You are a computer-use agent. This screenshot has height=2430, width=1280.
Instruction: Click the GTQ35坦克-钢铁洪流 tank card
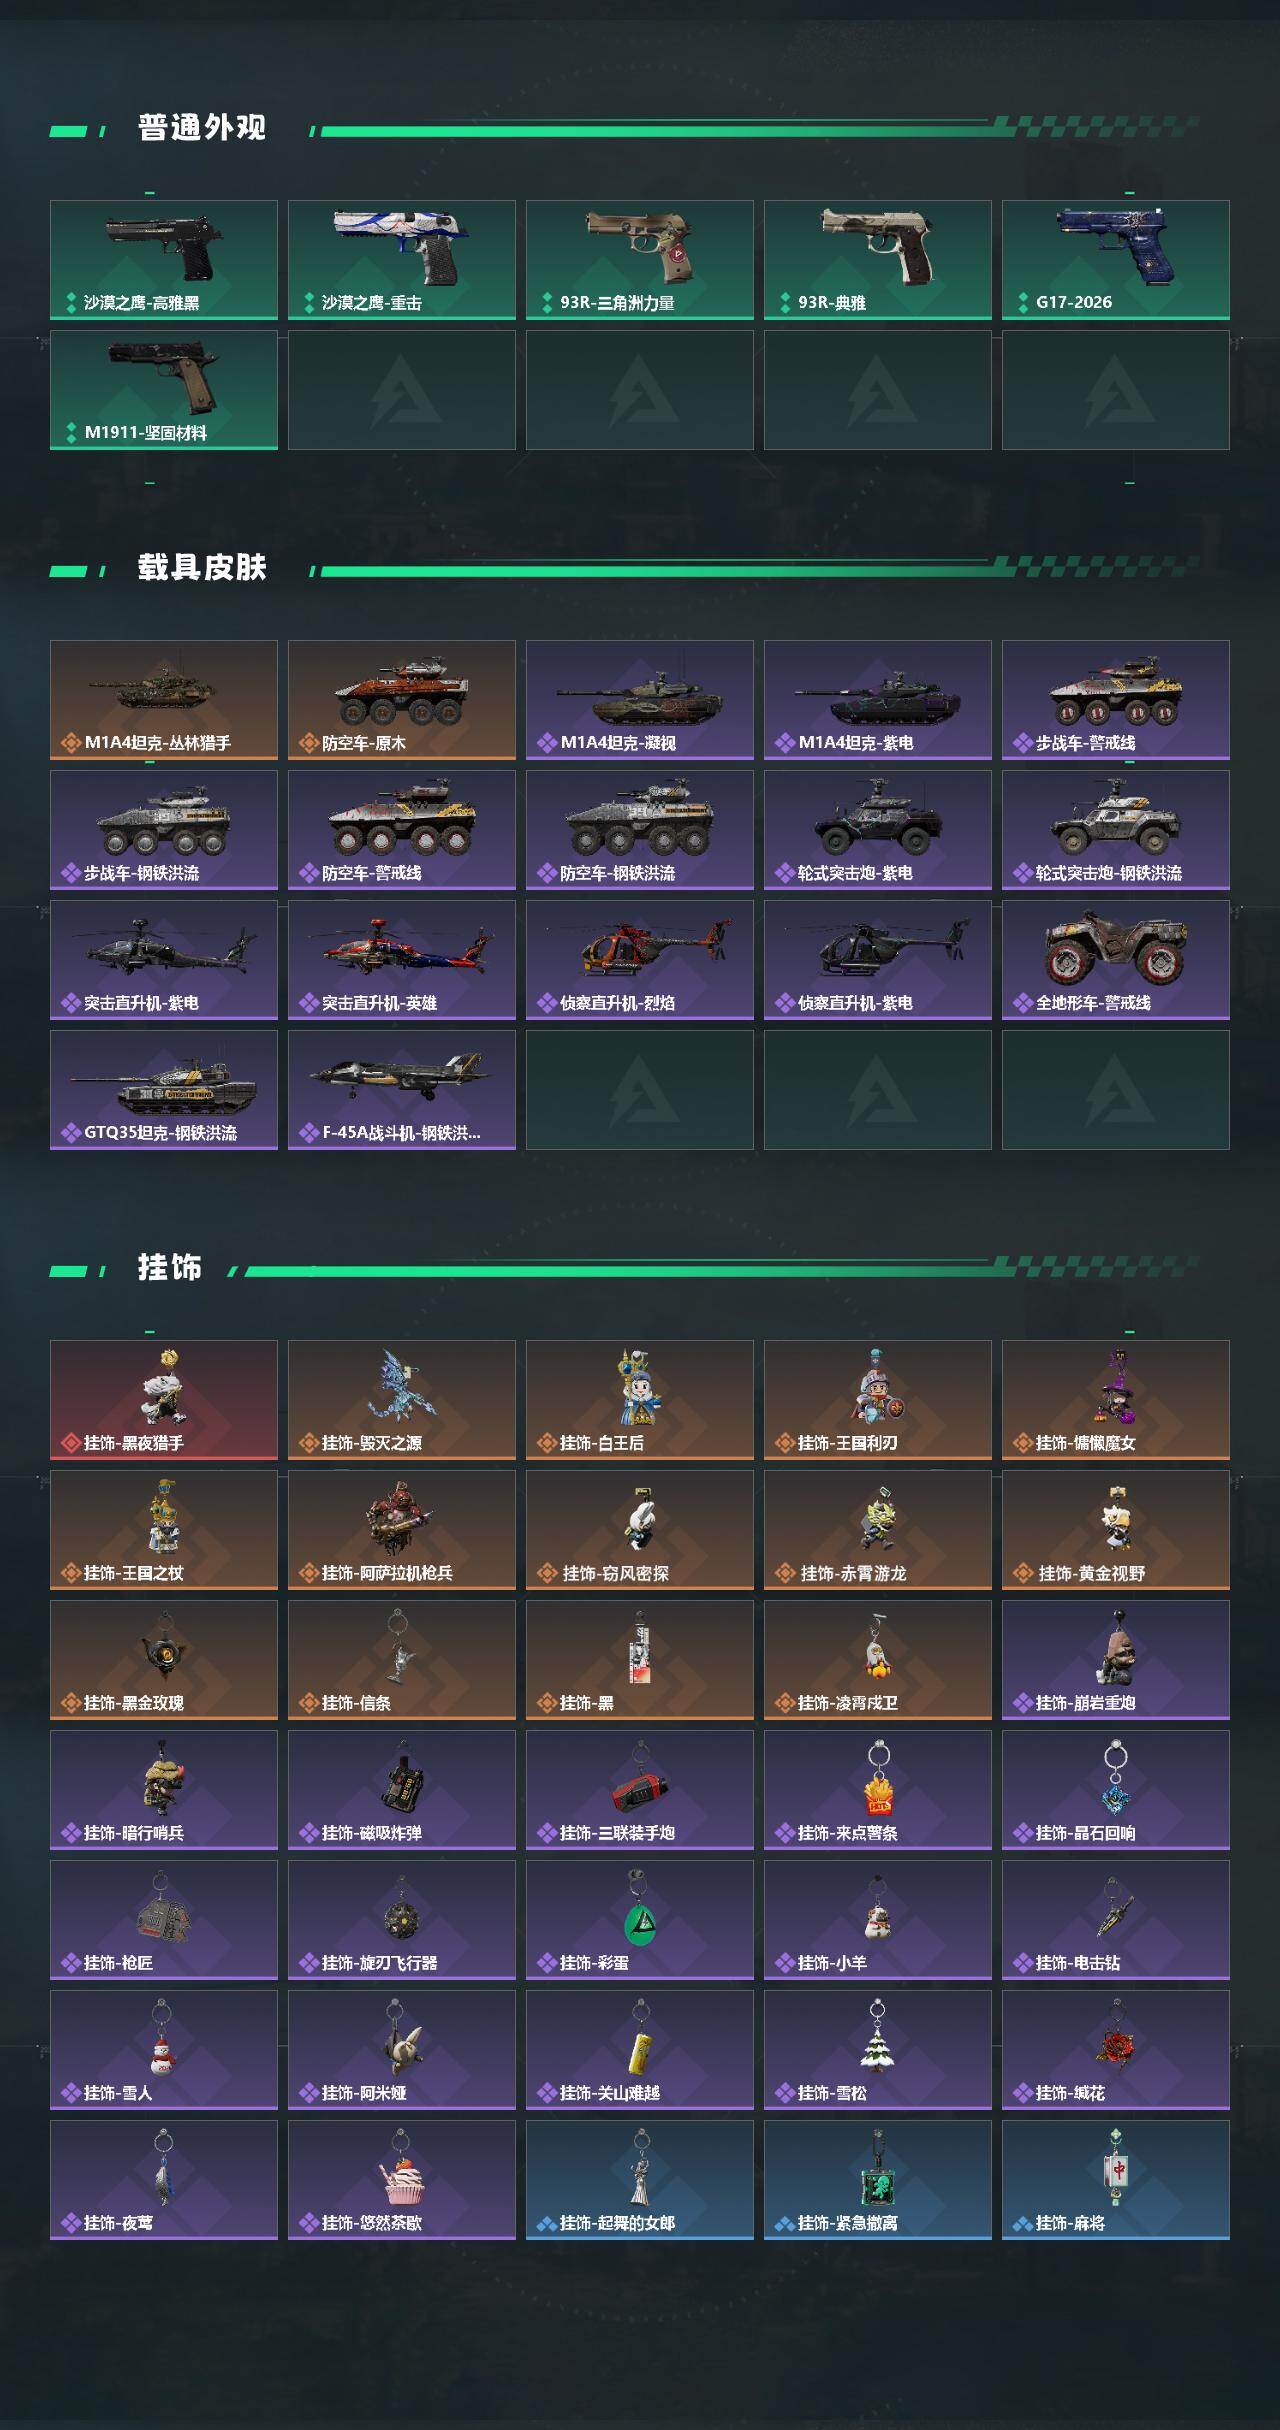pyautogui.click(x=164, y=1090)
